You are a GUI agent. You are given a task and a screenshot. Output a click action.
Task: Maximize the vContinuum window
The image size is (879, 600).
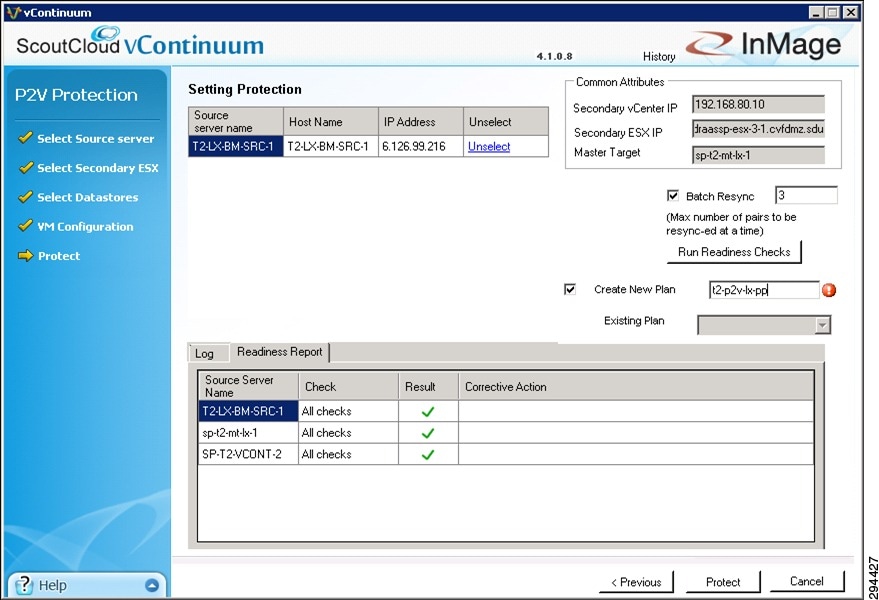point(833,12)
